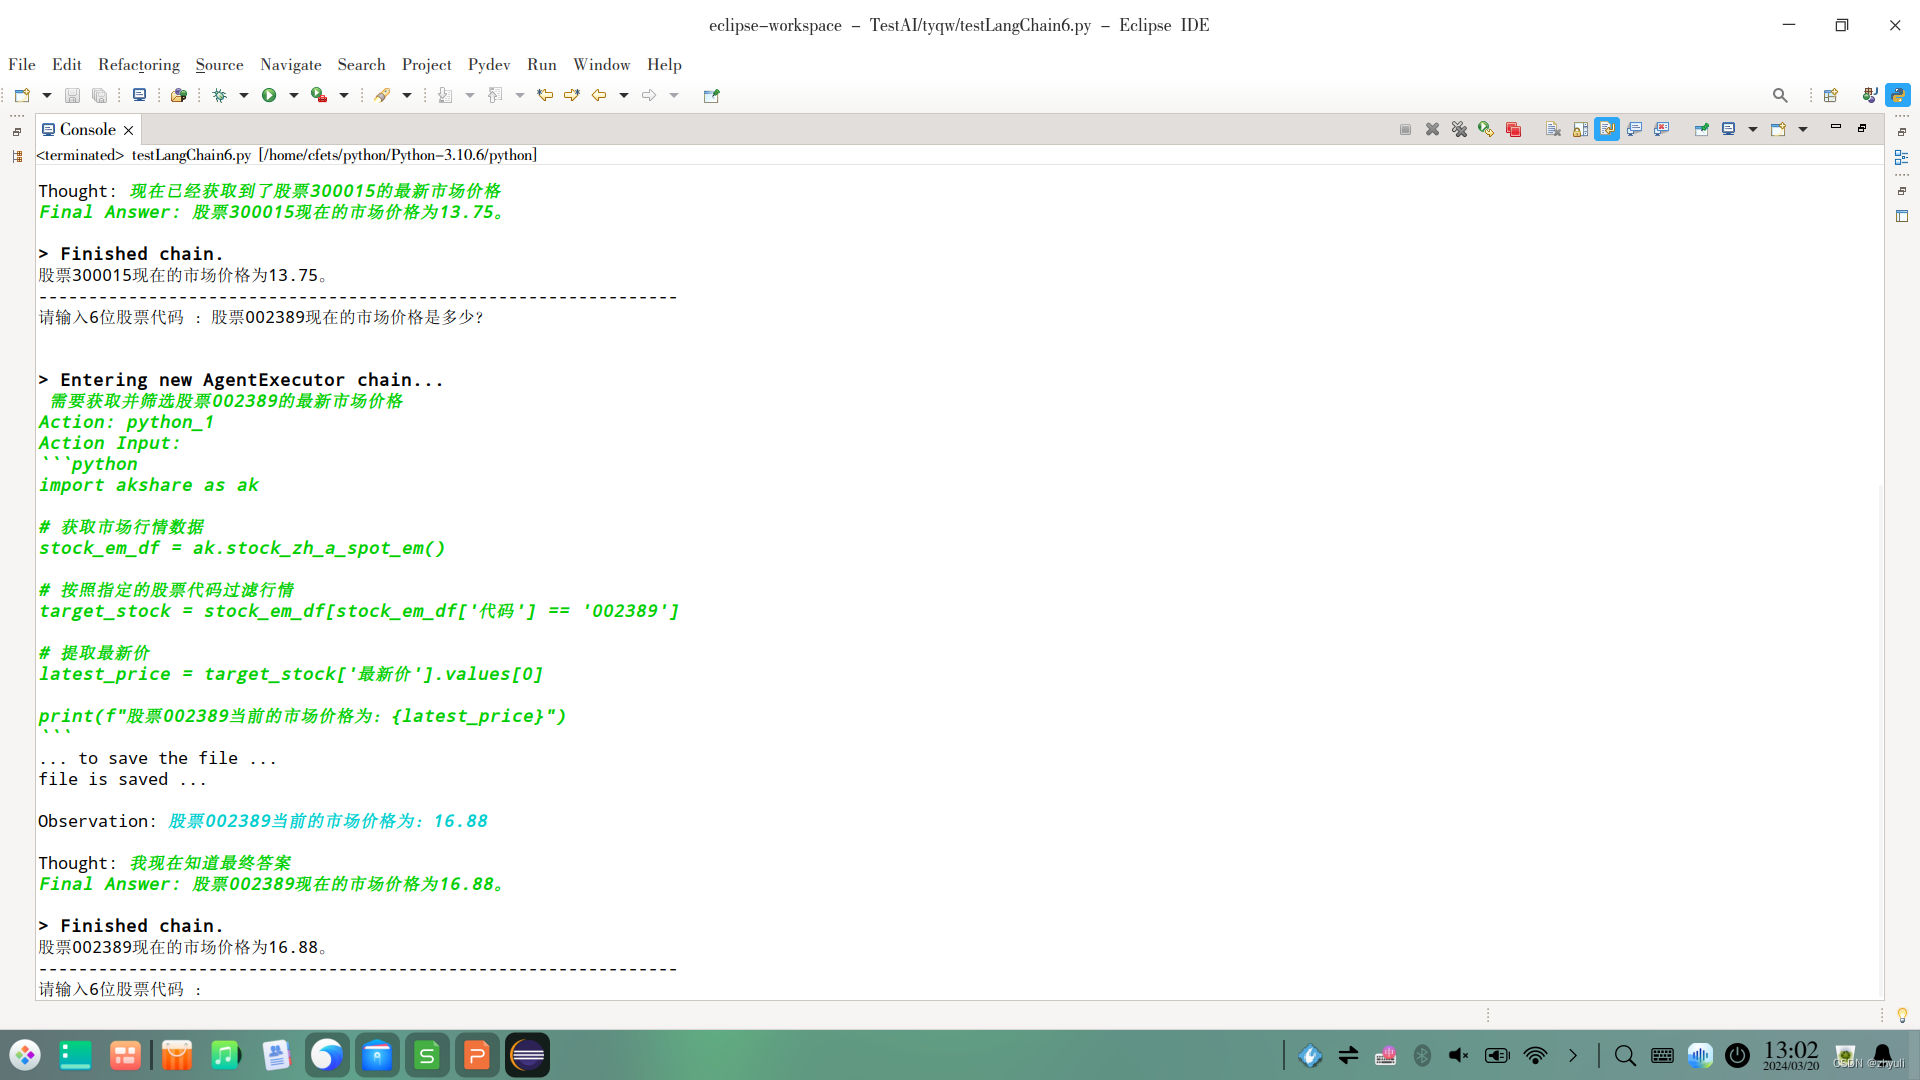Click the Pydev menu item
Viewport: 1920px width, 1080px height.
point(487,65)
